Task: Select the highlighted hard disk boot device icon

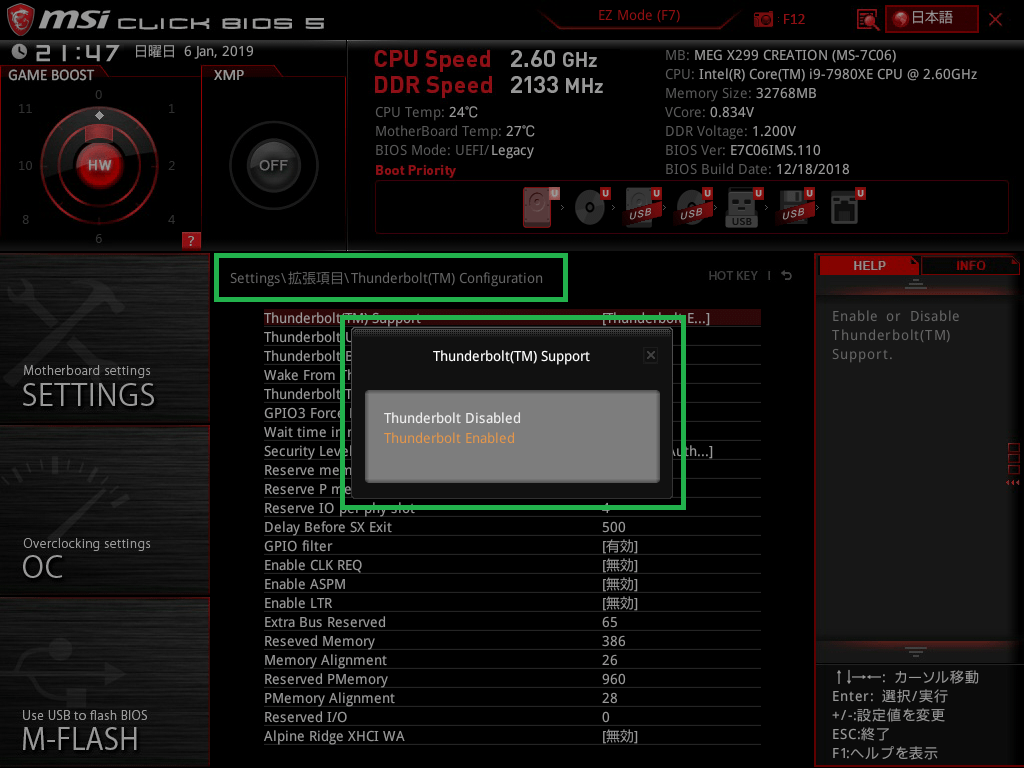Action: [539, 207]
